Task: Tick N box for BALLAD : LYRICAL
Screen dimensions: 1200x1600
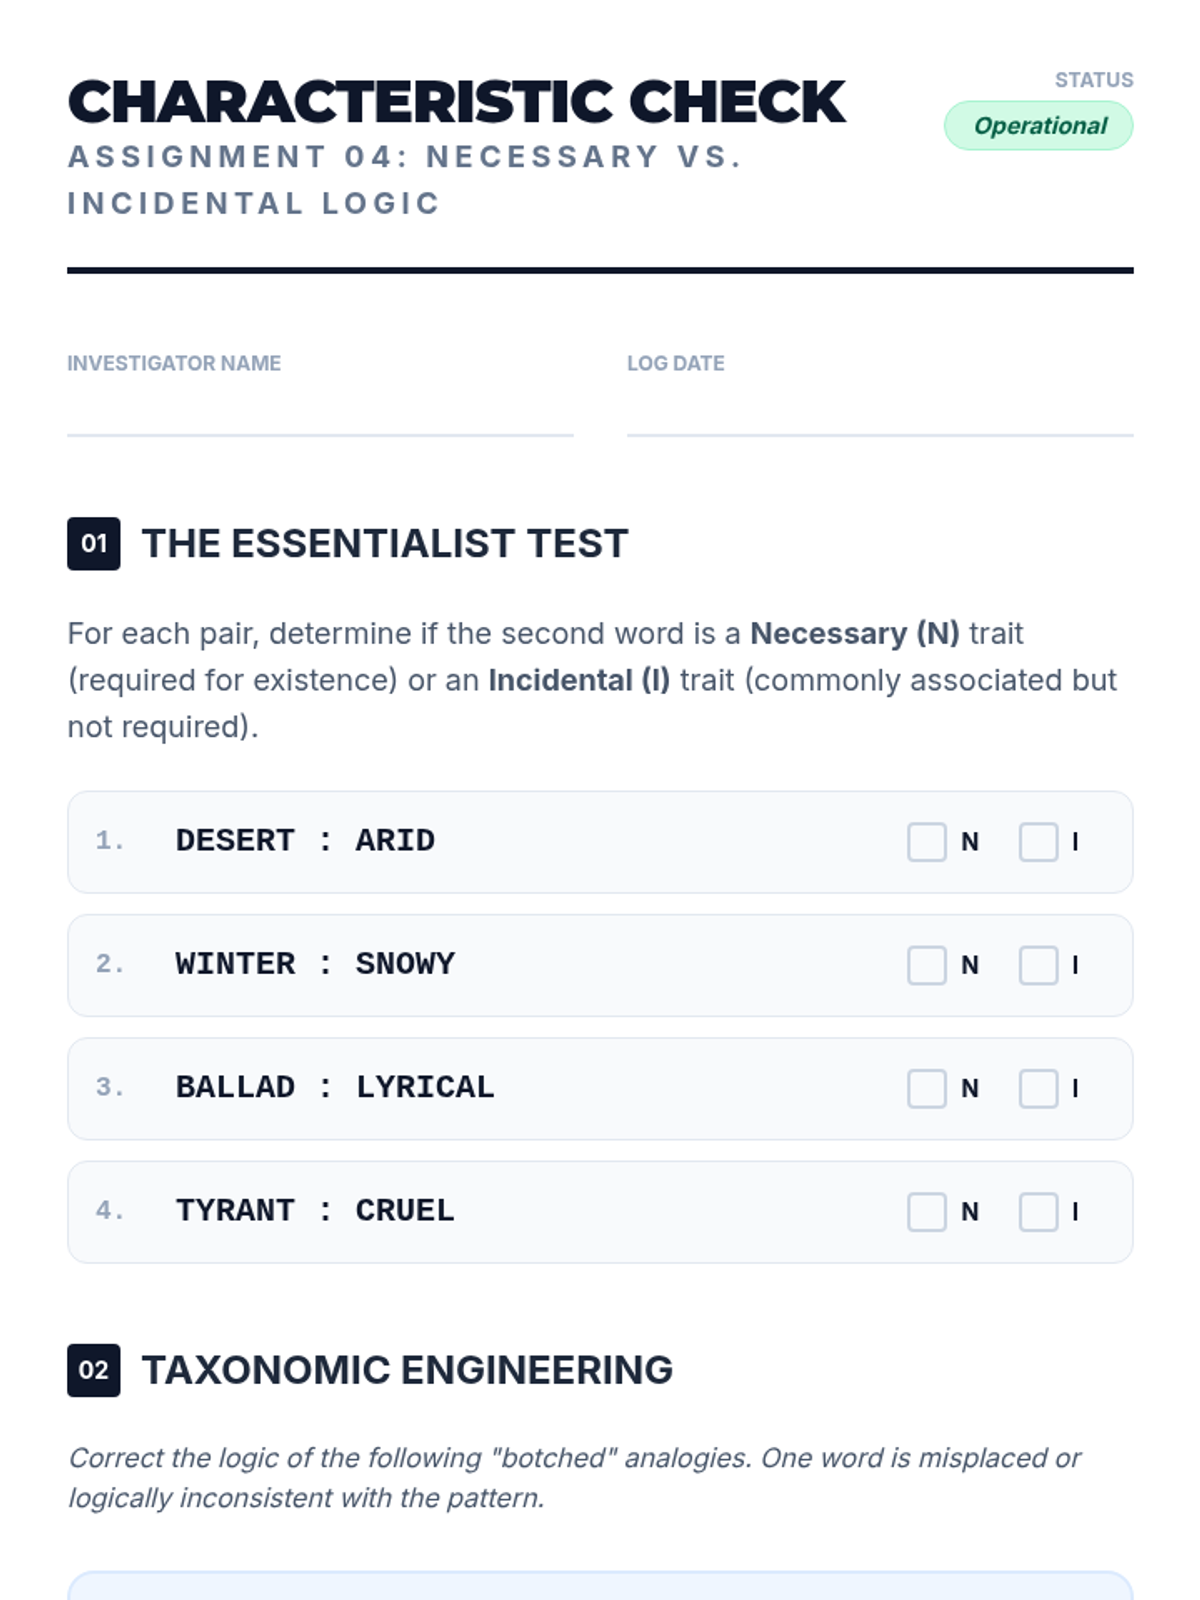Action: 926,1088
